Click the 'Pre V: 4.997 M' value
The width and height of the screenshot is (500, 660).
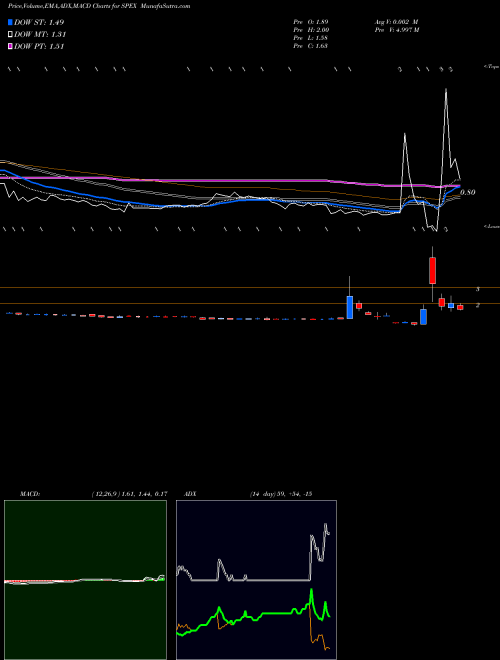[x=396, y=29]
